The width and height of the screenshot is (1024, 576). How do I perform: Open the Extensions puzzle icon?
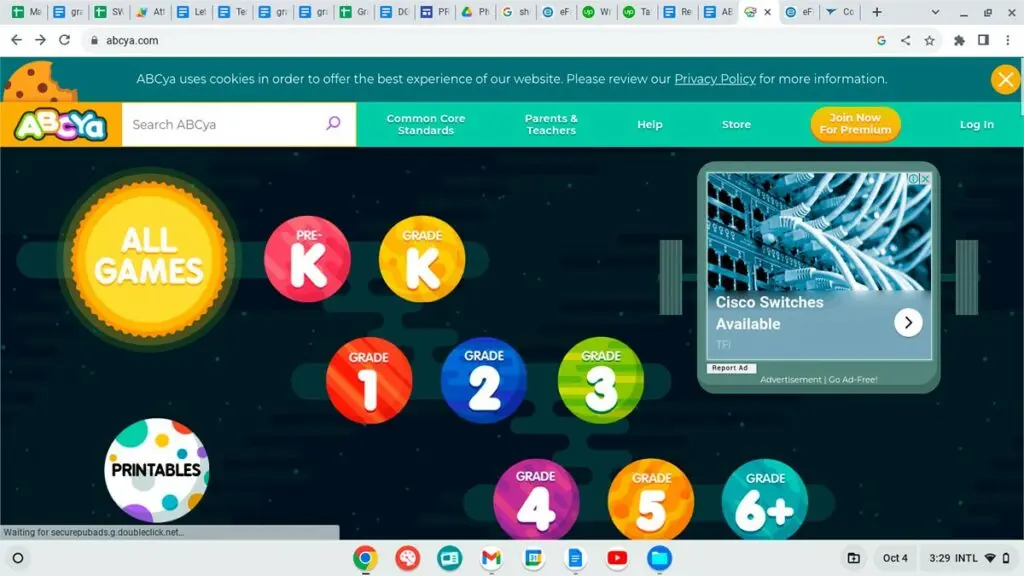click(959, 40)
